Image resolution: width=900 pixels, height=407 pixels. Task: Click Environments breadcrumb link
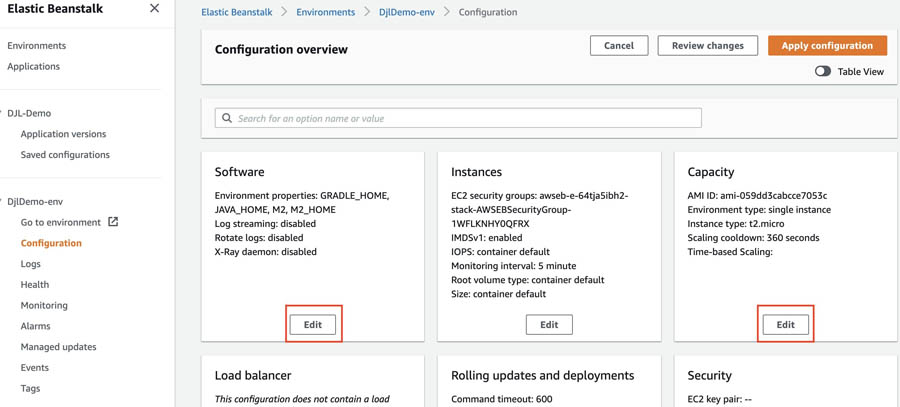[325, 12]
